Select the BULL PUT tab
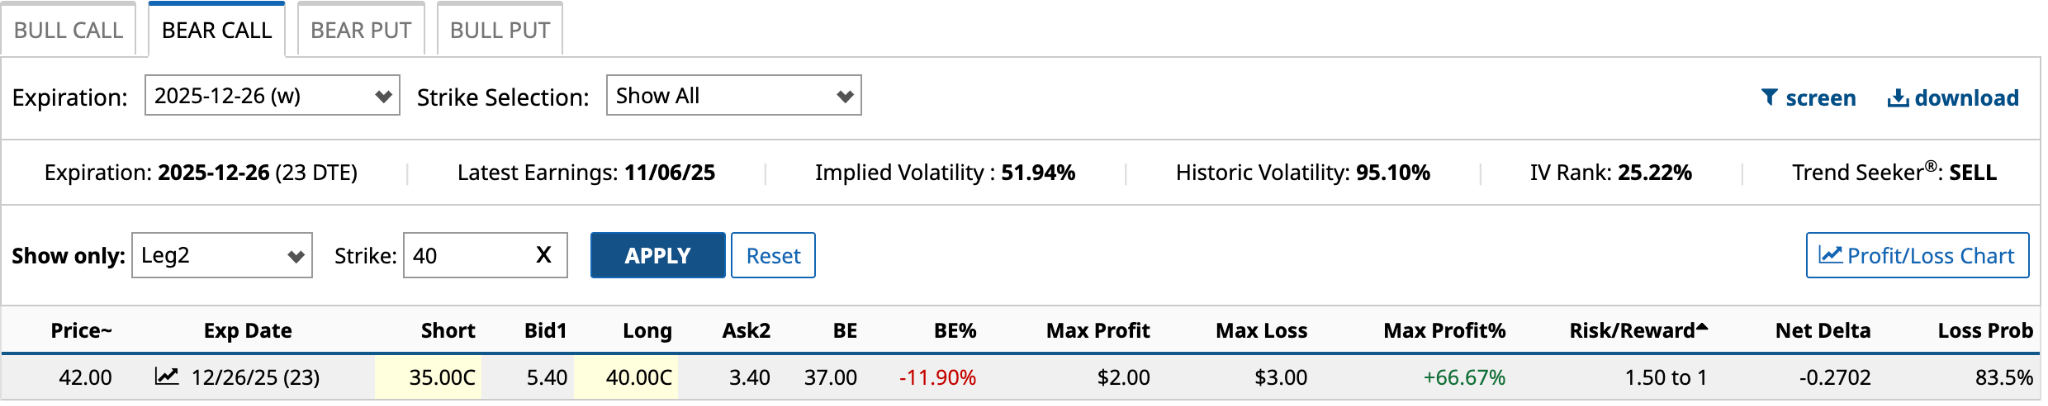The width and height of the screenshot is (2048, 406). [x=500, y=30]
